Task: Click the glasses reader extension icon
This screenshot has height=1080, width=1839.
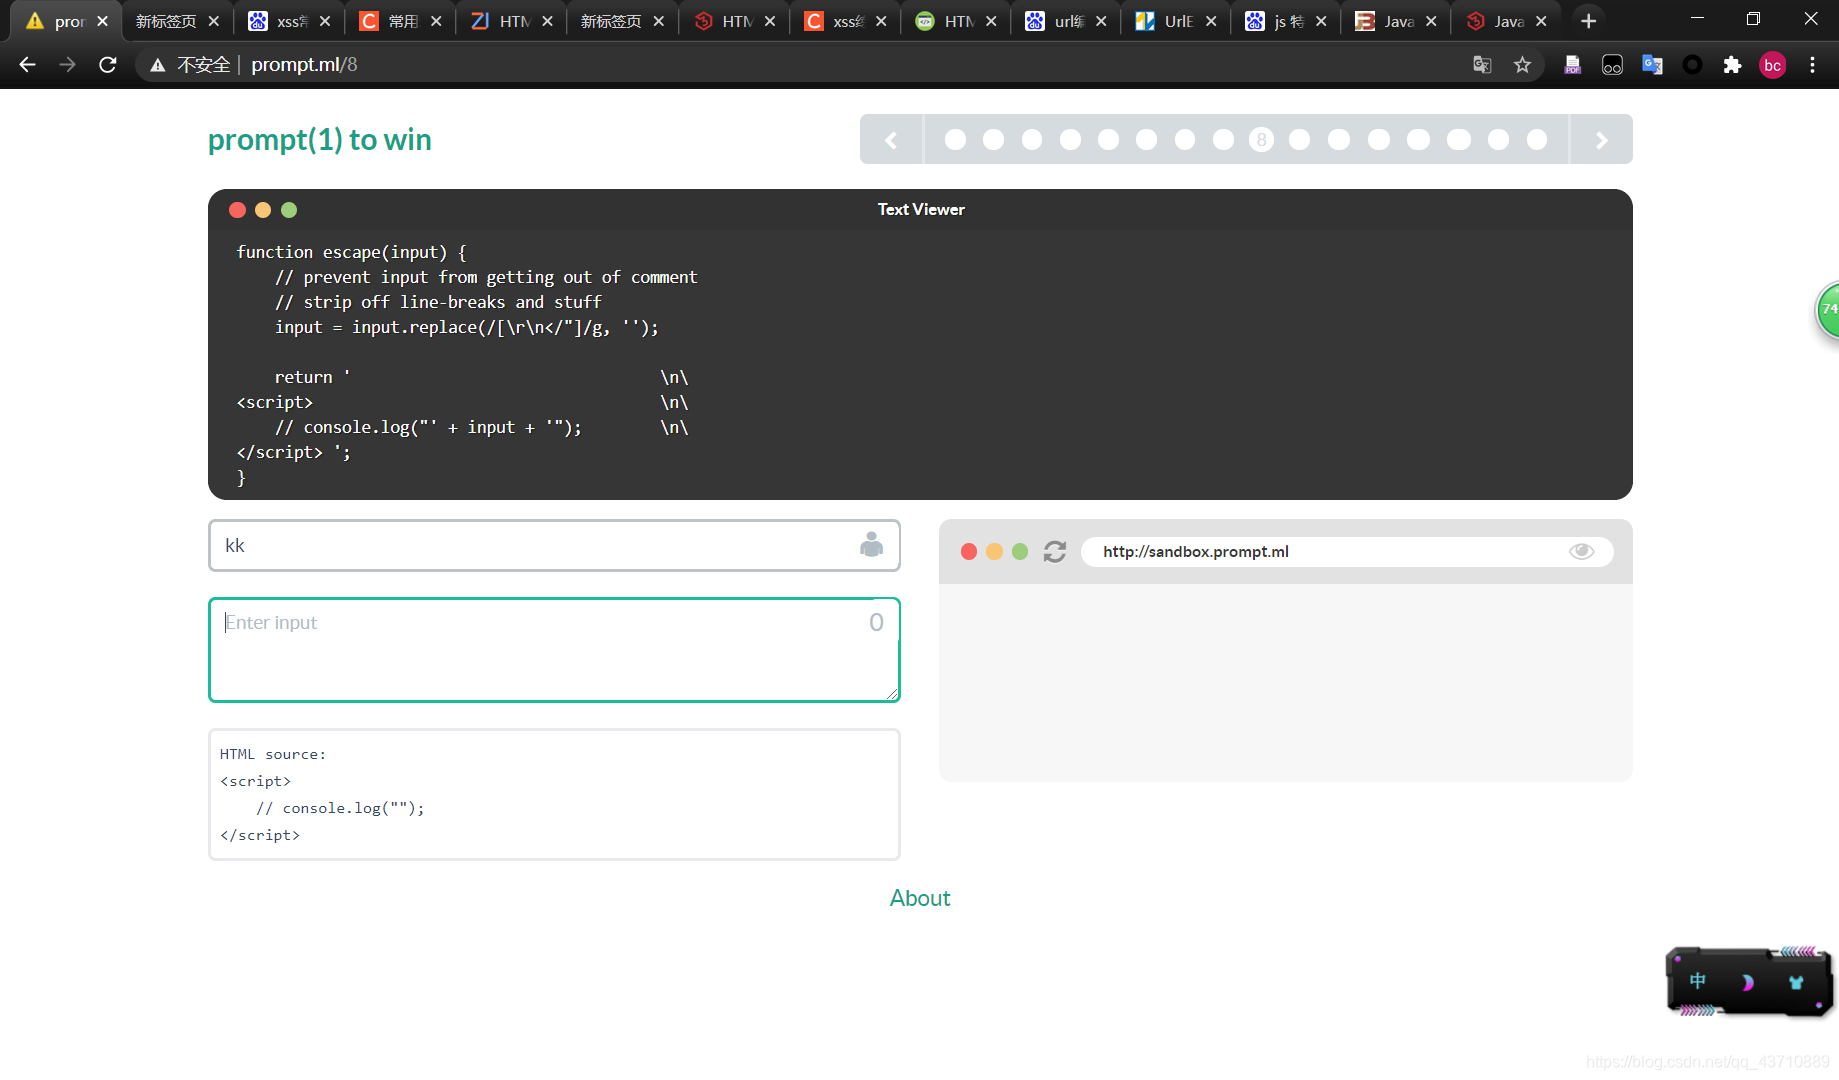Action: pyautogui.click(x=1612, y=65)
